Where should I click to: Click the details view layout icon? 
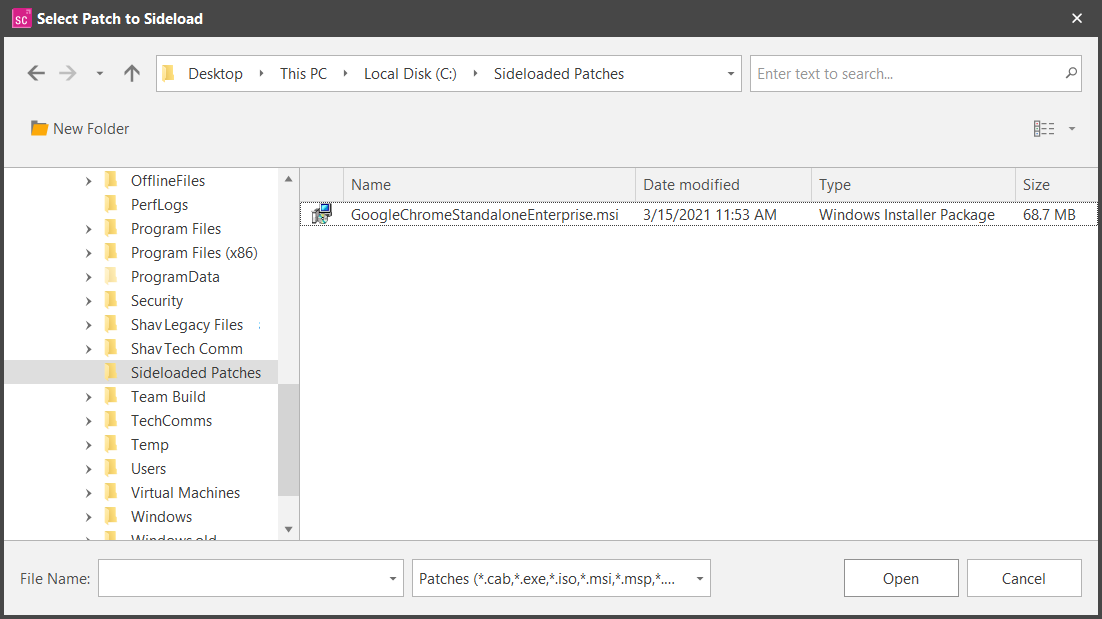[x=1044, y=128]
